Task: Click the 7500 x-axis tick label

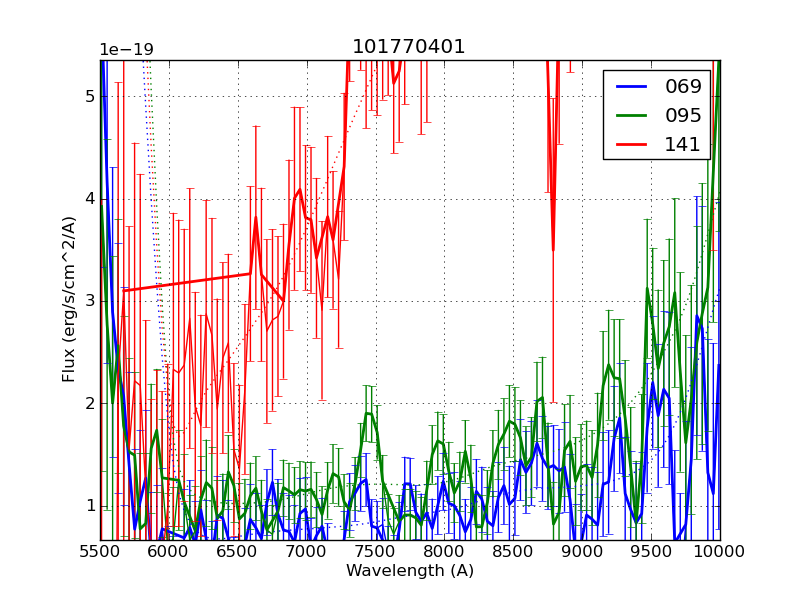Action: 376,551
